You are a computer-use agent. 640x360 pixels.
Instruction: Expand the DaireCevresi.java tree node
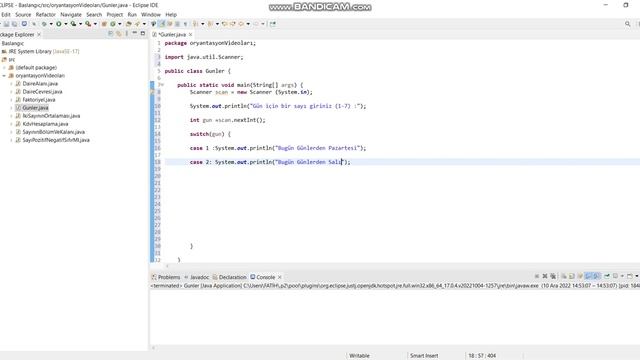pos(11,92)
